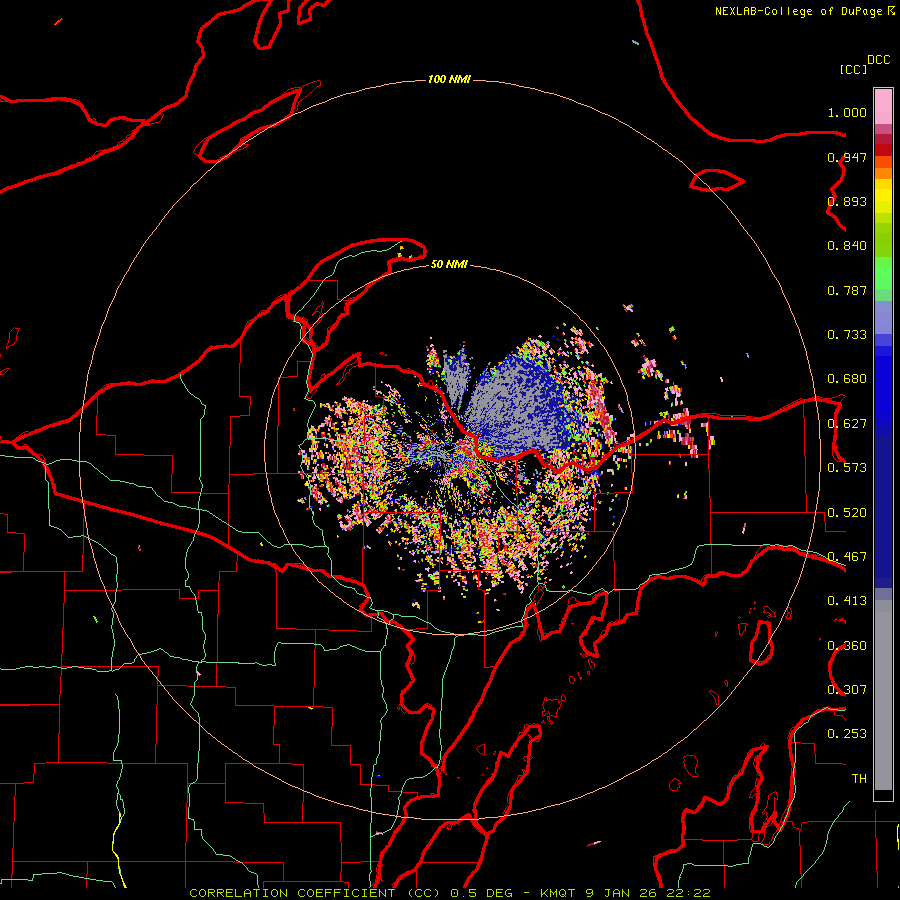Click the KMQT station identifier
The image size is (900, 900).
[x=560, y=893]
